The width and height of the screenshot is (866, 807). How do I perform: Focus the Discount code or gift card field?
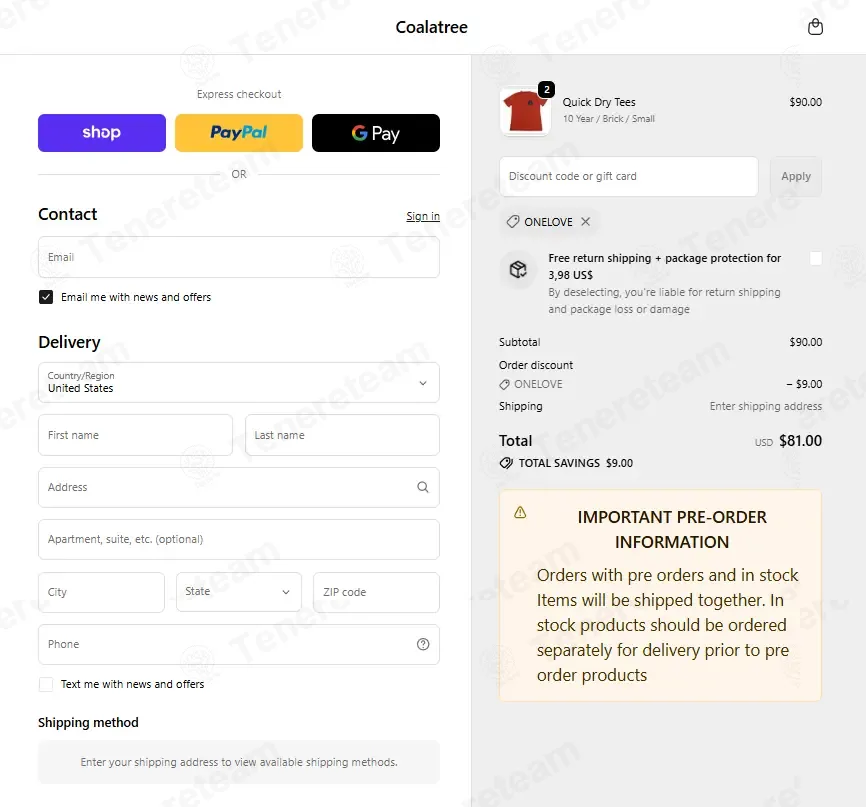[629, 176]
